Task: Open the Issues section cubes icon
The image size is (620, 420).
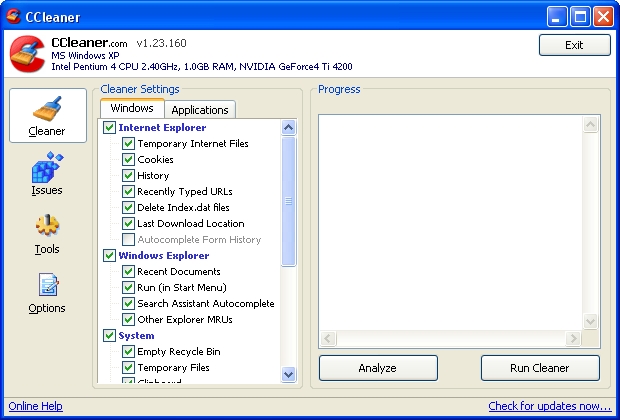Action: (47, 167)
